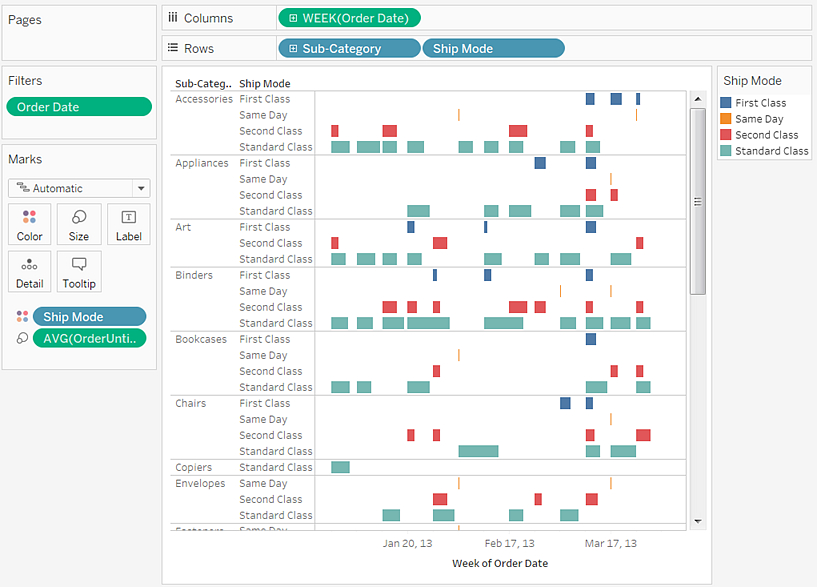Open the Size marks card button

point(79,224)
